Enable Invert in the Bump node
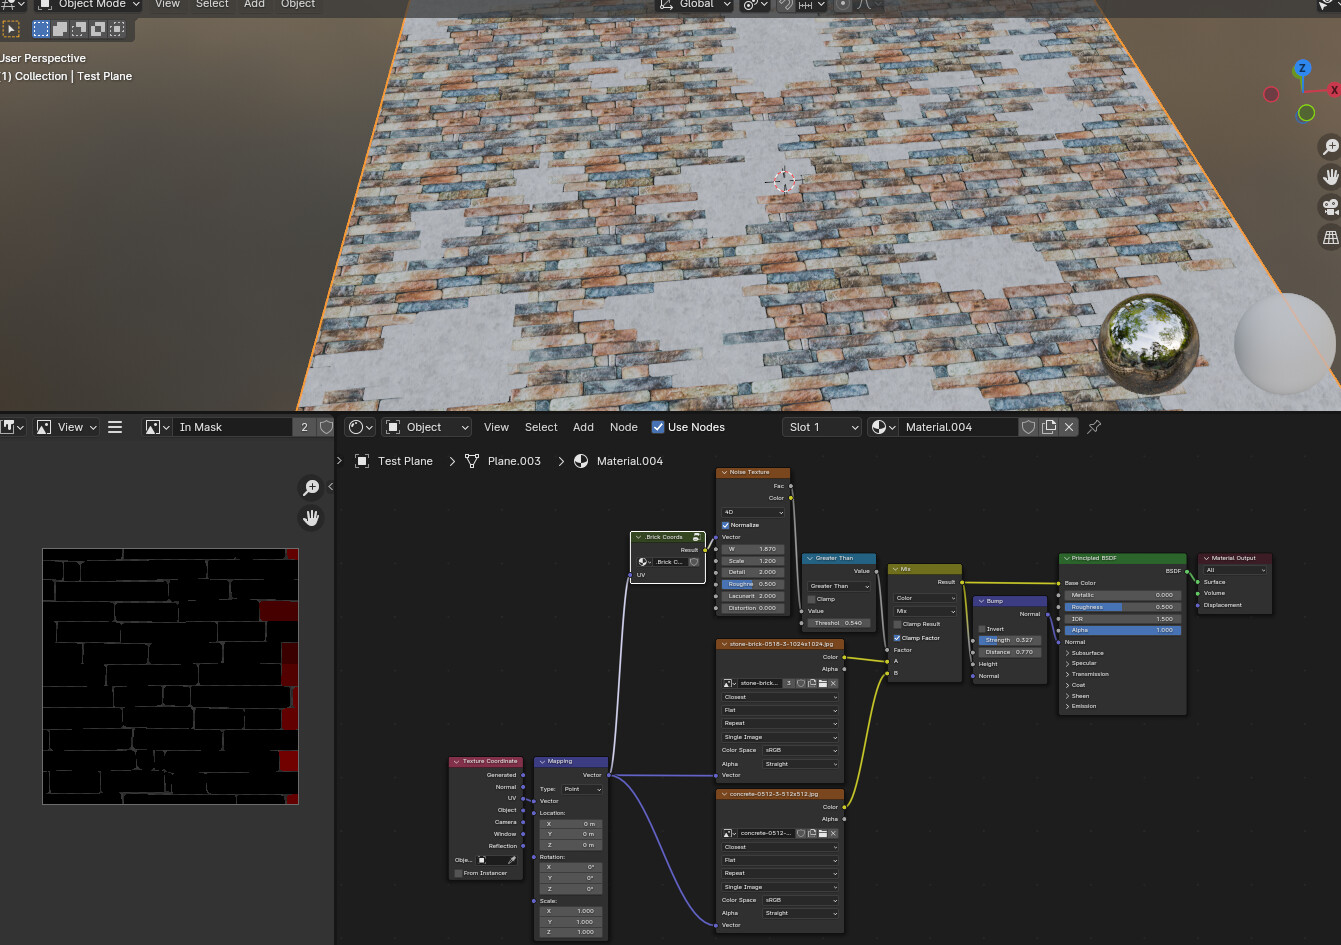 (982, 629)
